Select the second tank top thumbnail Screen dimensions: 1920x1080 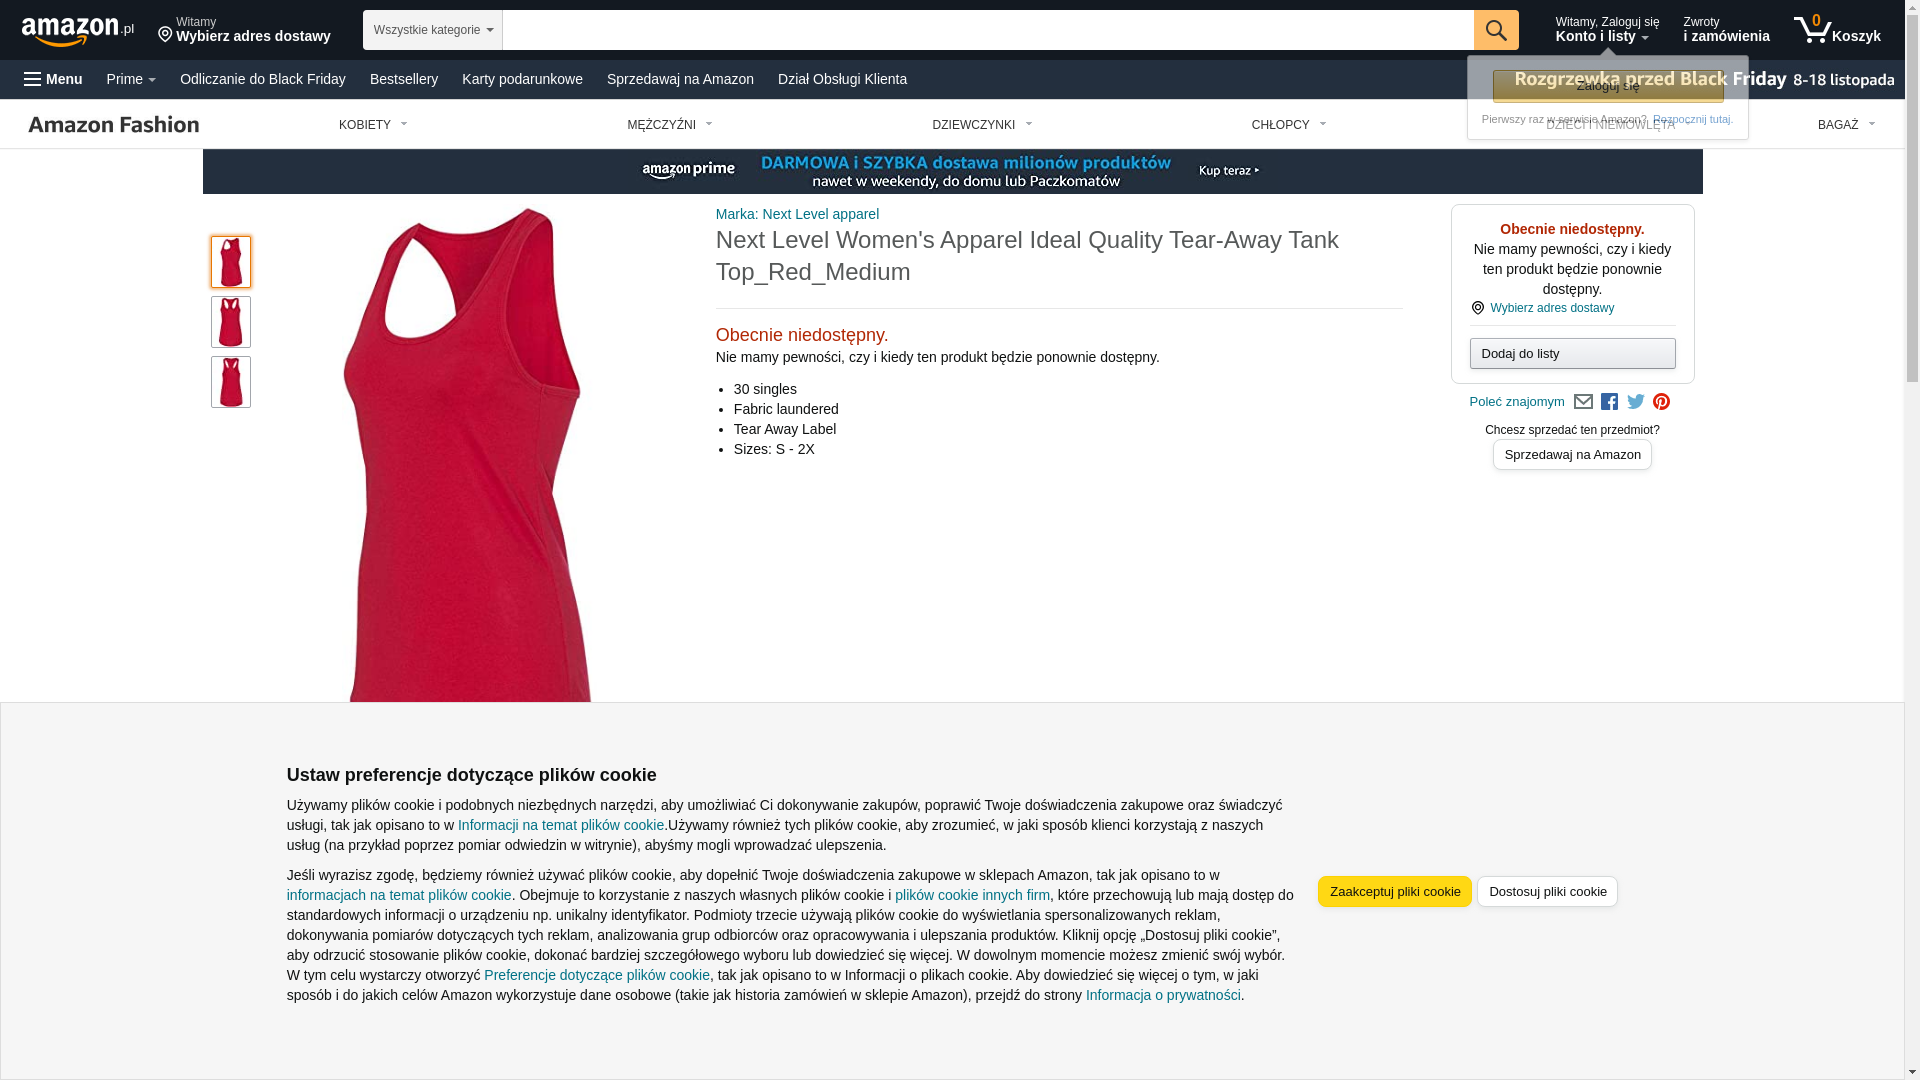click(x=231, y=322)
